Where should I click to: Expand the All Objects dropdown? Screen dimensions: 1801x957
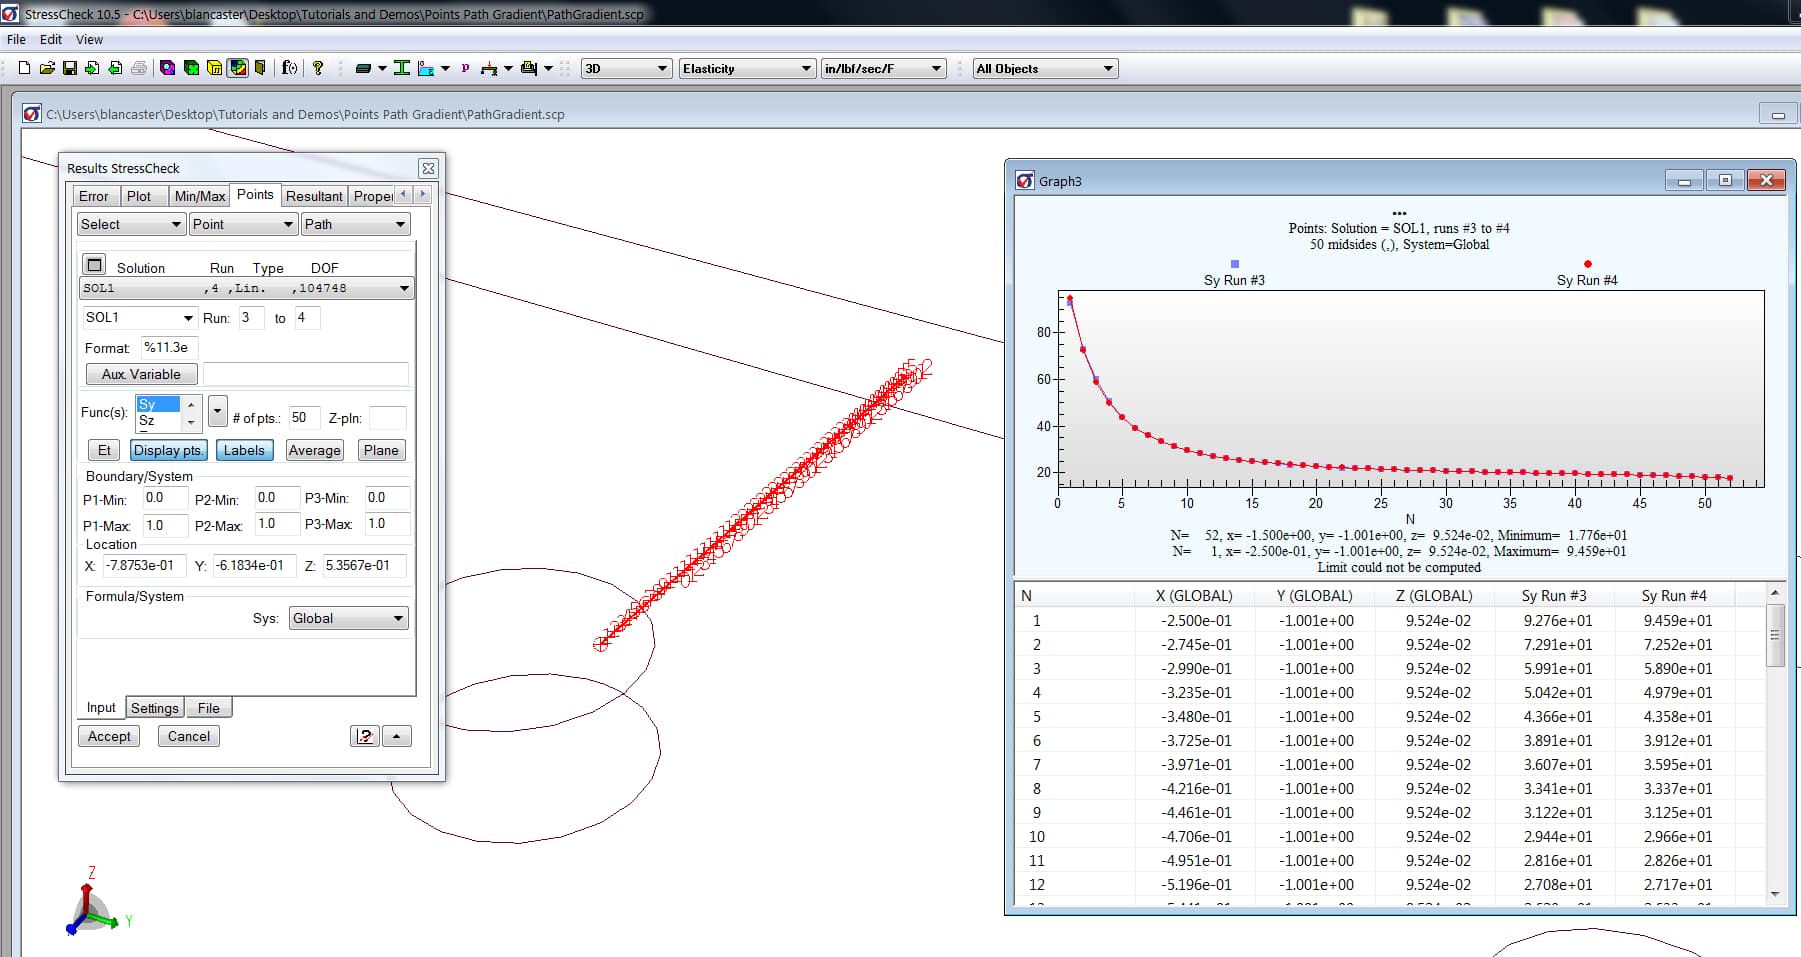click(1043, 68)
